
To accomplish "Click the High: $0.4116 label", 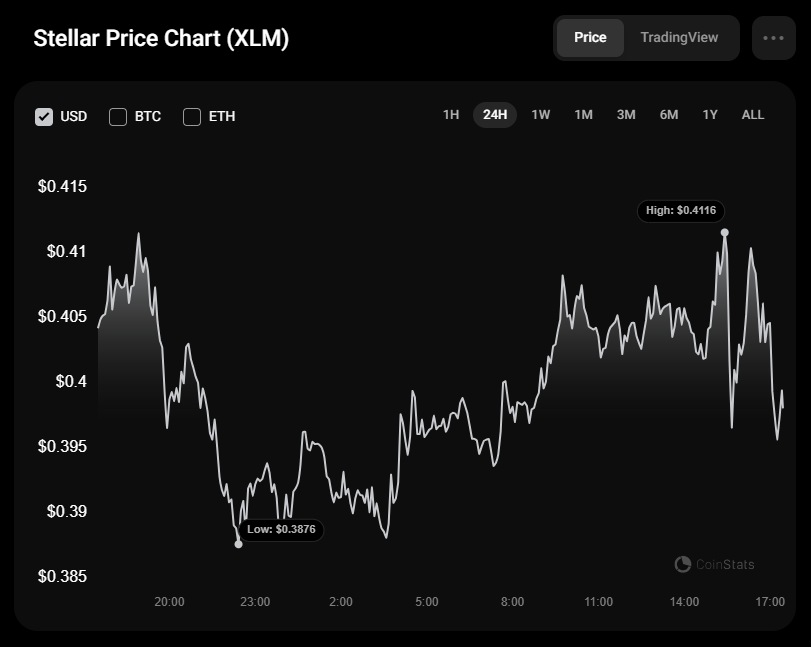I will coord(681,210).
